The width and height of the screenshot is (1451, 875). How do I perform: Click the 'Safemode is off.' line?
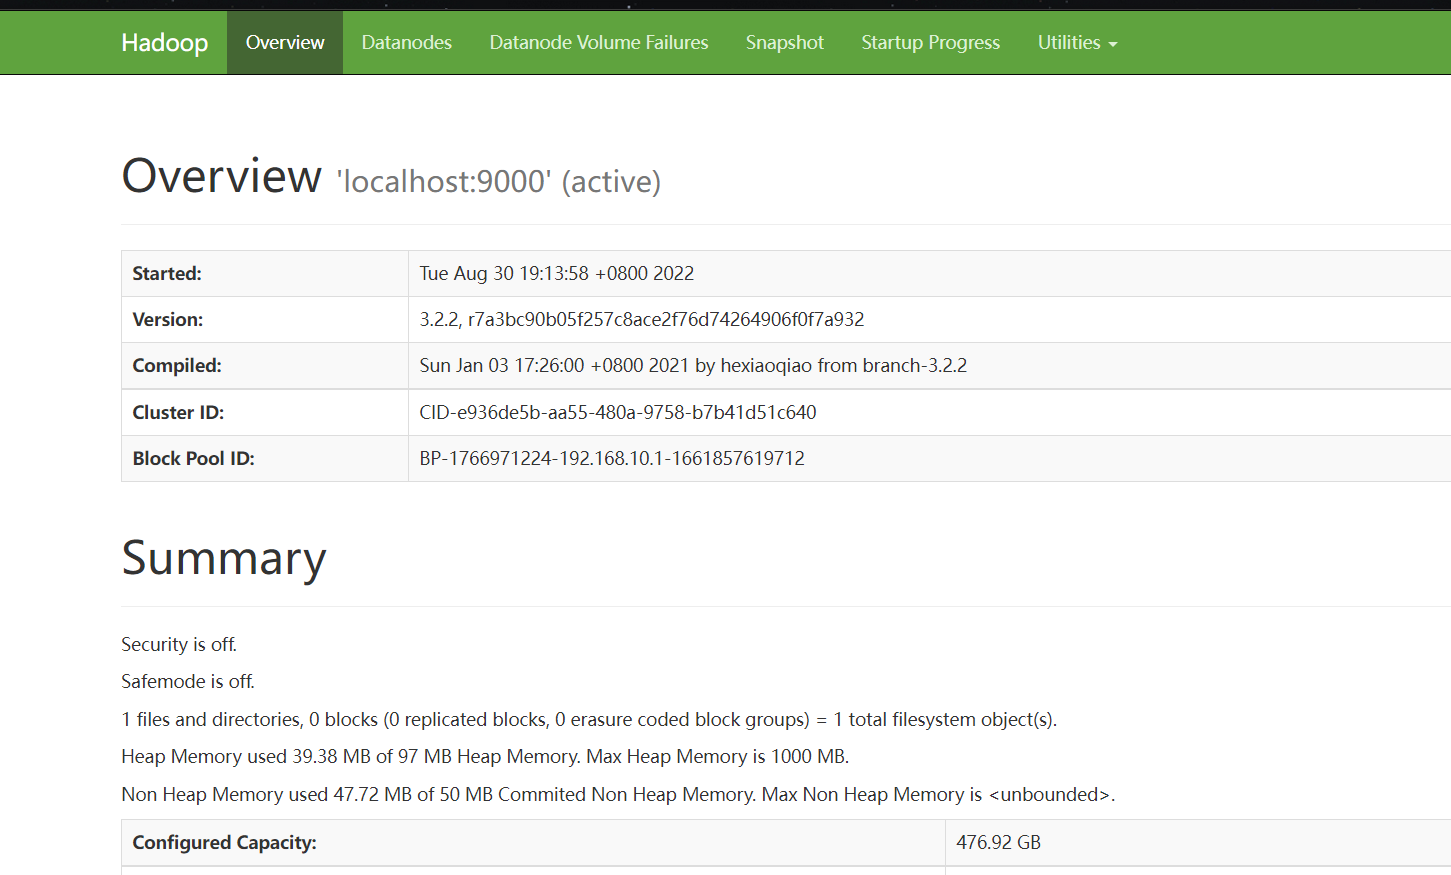[x=188, y=681]
